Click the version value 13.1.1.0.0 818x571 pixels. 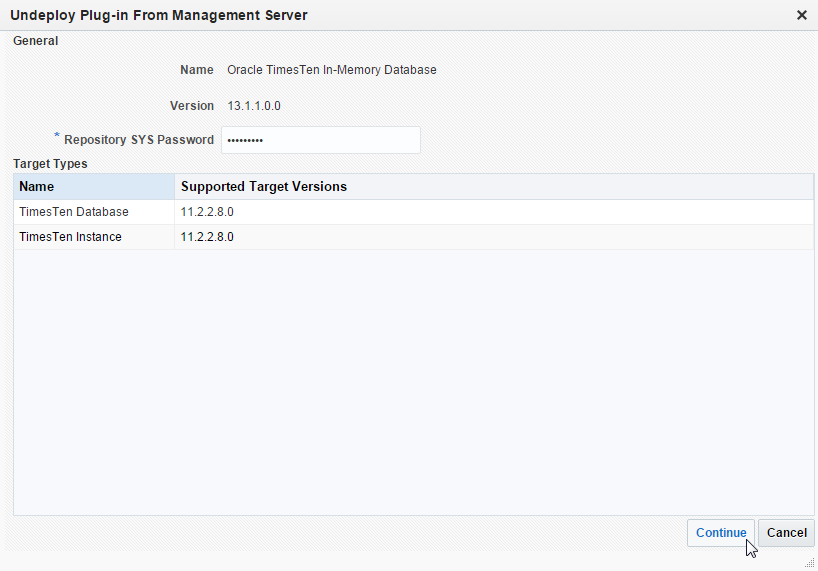tap(254, 106)
